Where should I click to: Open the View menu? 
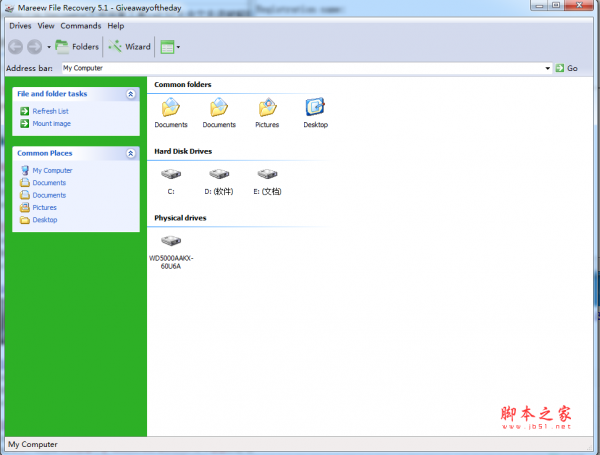pos(46,26)
